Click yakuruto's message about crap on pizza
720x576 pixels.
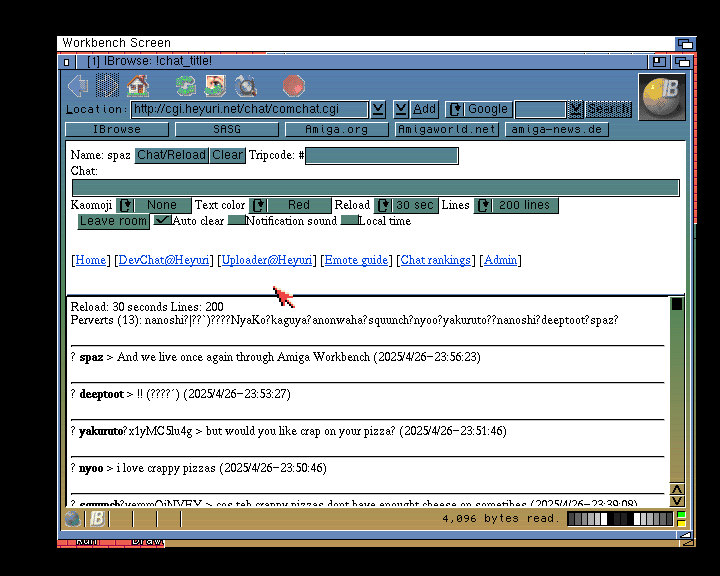[288, 431]
